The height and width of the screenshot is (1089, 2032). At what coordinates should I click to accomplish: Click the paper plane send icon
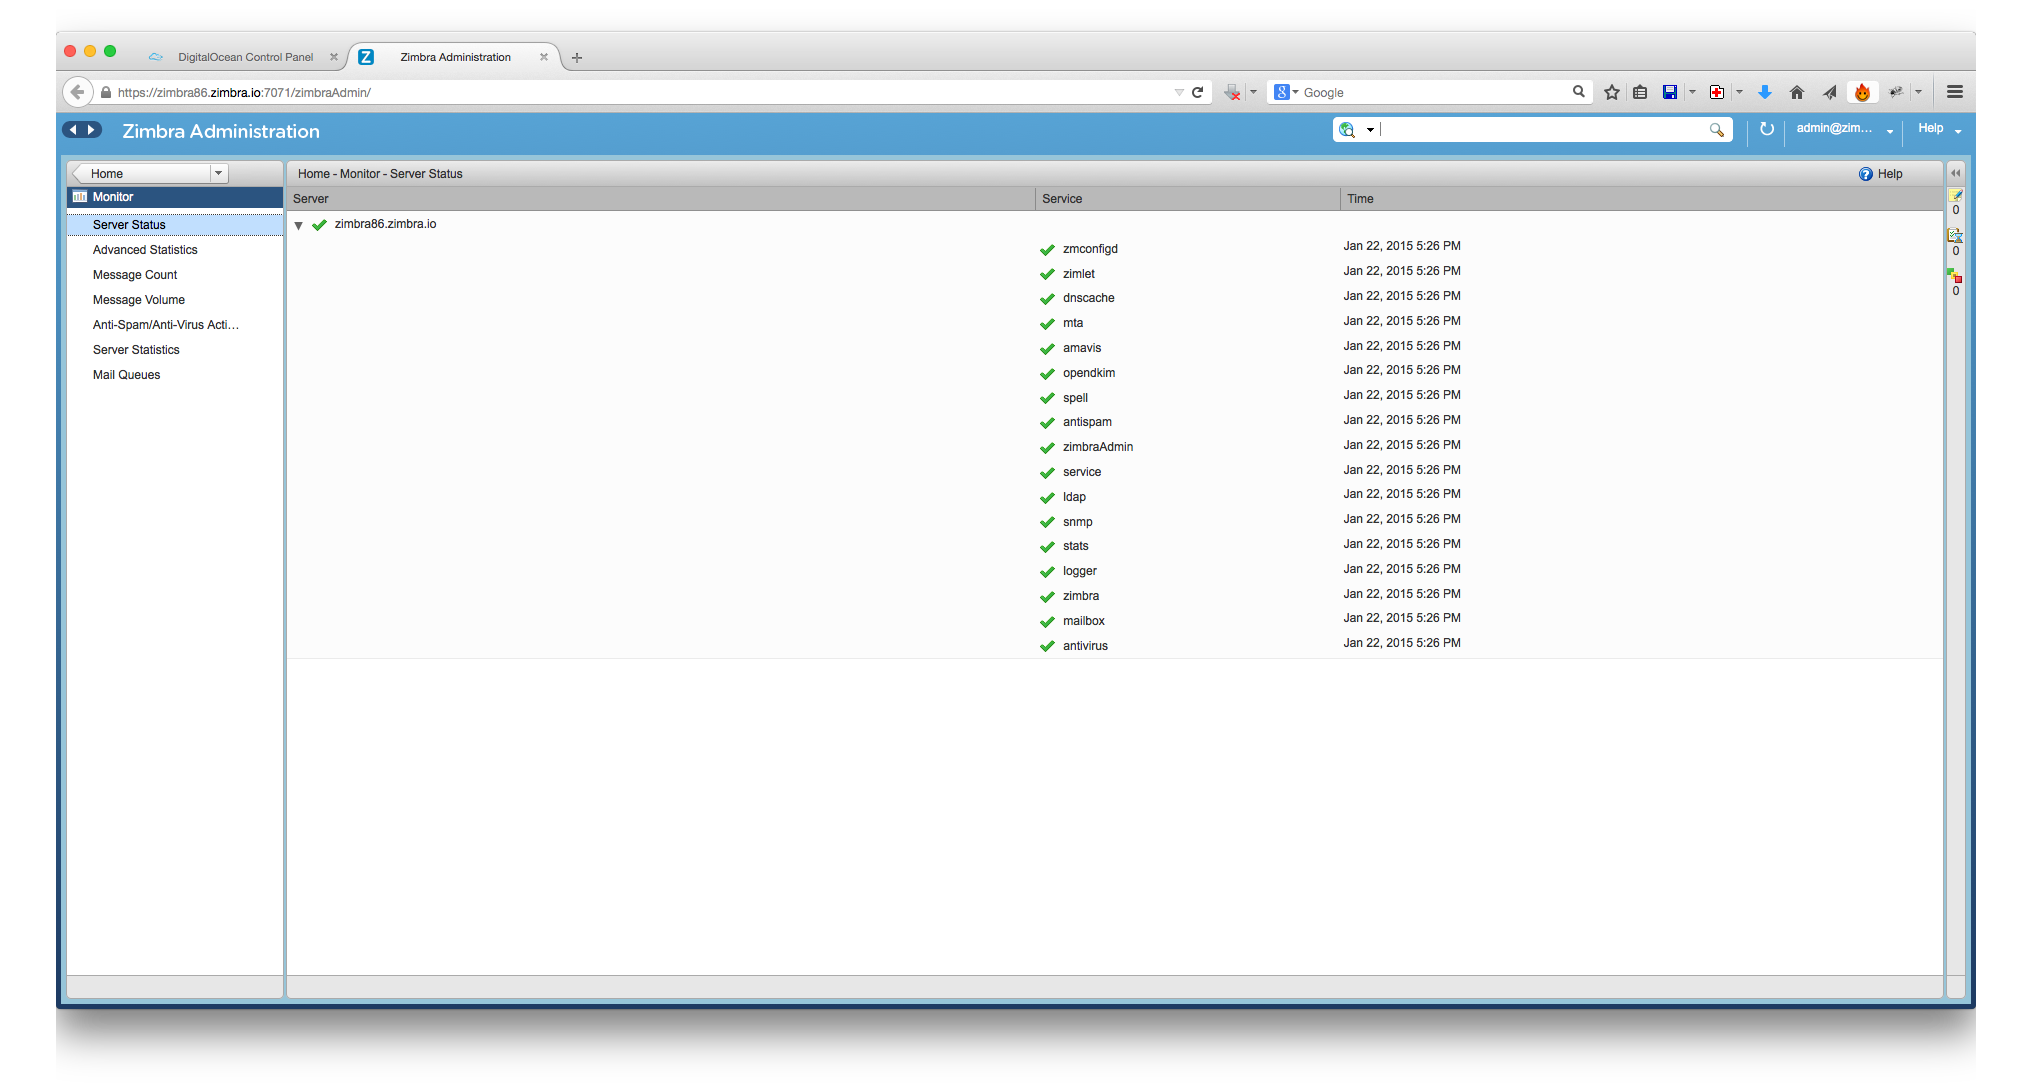pos(1829,92)
